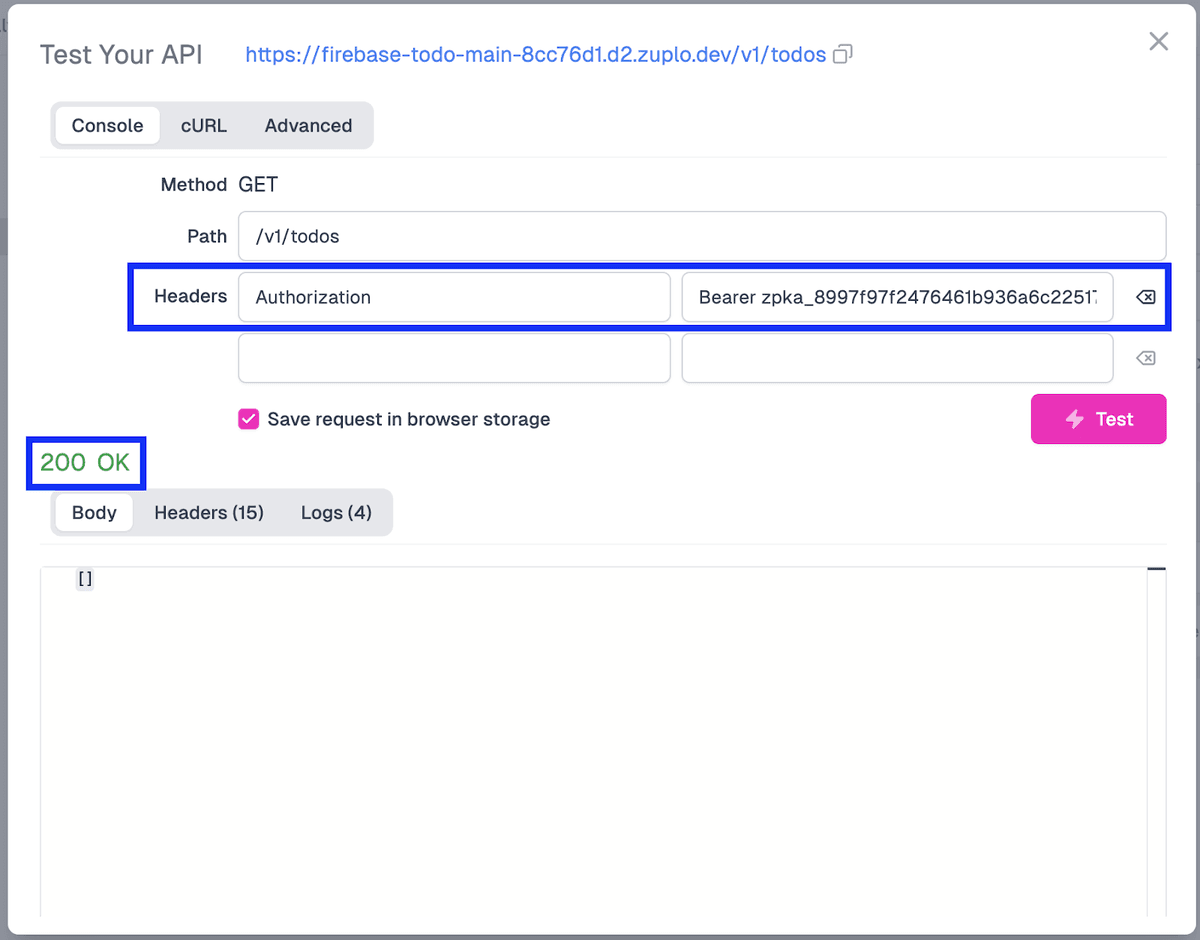Click the 200 OK status indicator
The height and width of the screenshot is (940, 1200).
point(84,463)
